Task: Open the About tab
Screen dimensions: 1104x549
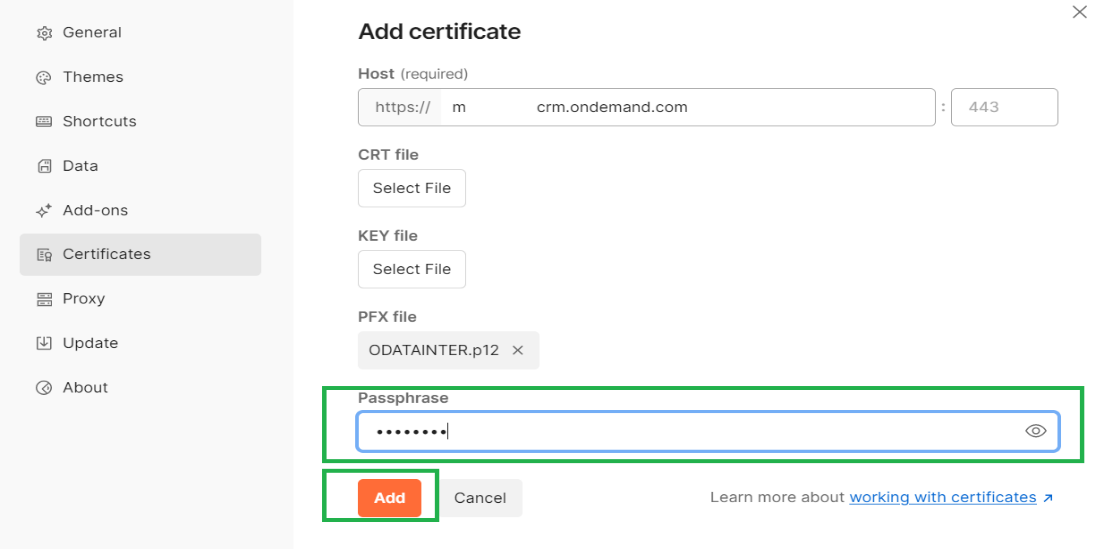Action: [x=141, y=388]
